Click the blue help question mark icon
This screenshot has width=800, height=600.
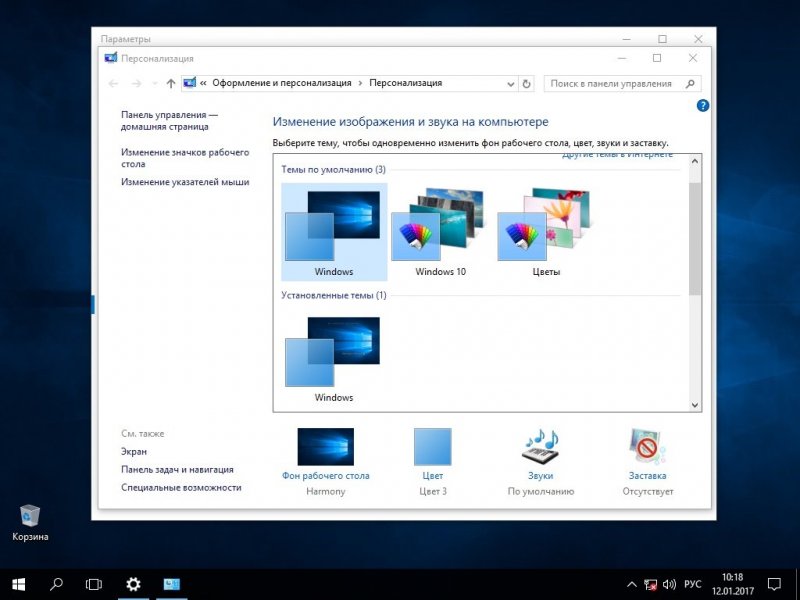703,106
